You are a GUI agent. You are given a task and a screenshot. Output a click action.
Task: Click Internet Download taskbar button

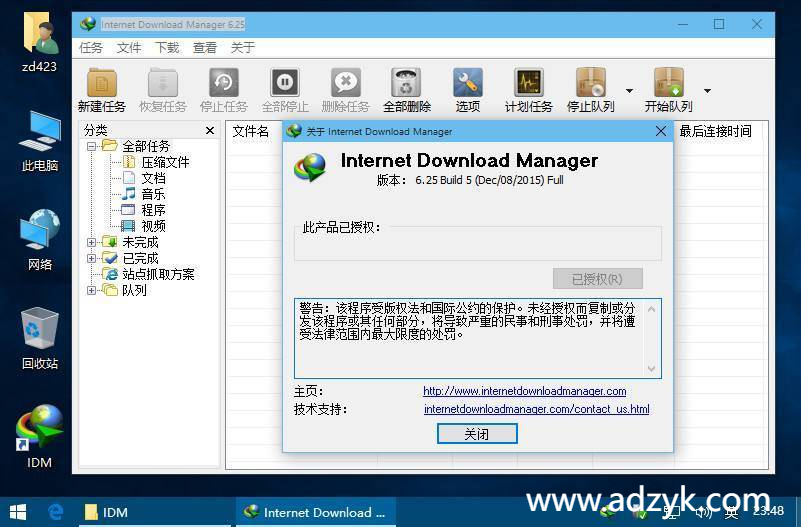pyautogui.click(x=315, y=512)
